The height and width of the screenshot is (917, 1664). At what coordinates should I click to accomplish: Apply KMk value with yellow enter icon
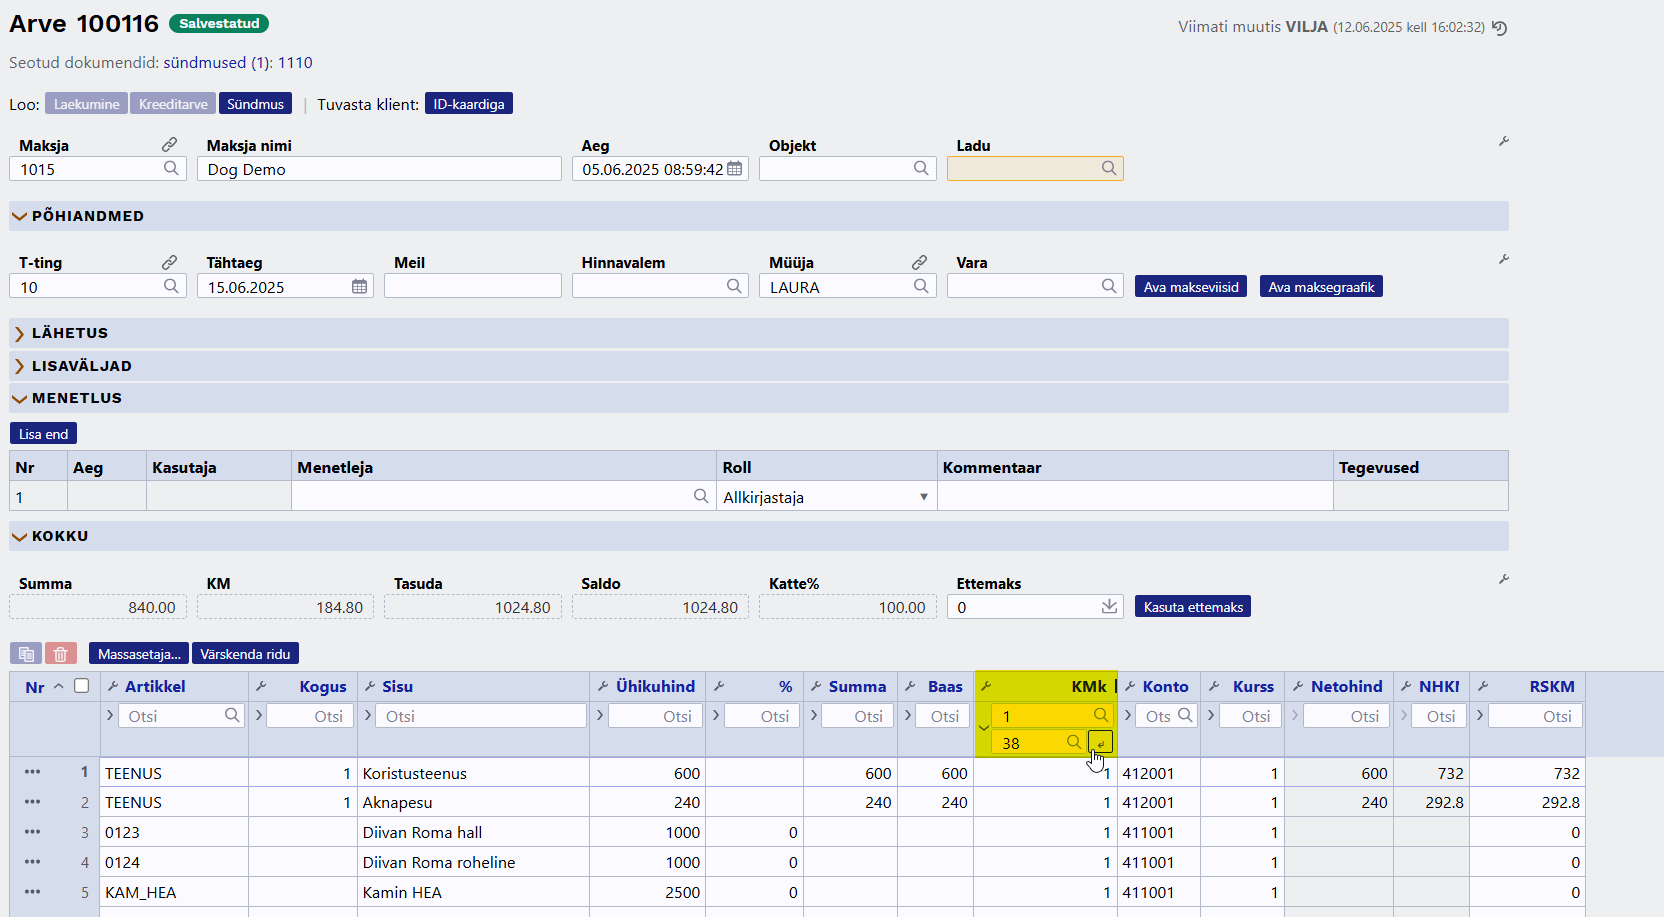[1100, 742]
